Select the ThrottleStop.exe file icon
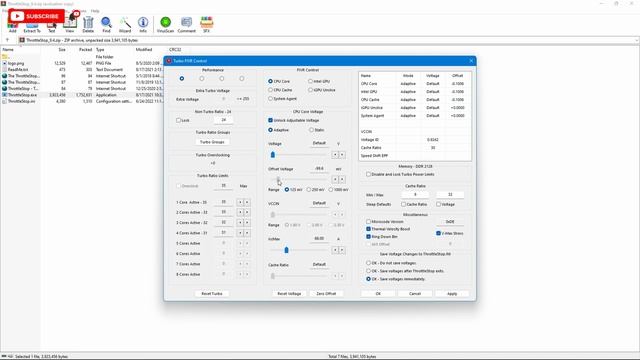Viewport: 640px width, 360px height. click(4, 95)
